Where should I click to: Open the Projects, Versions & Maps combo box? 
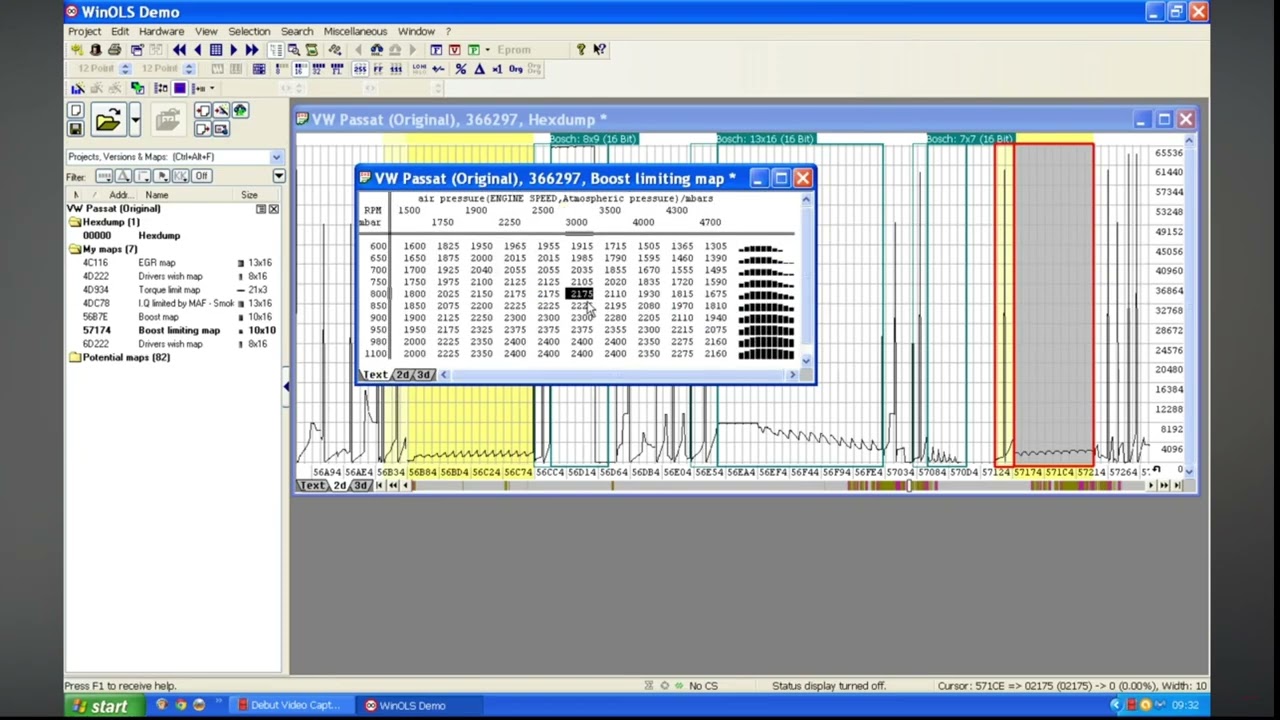tap(174, 157)
